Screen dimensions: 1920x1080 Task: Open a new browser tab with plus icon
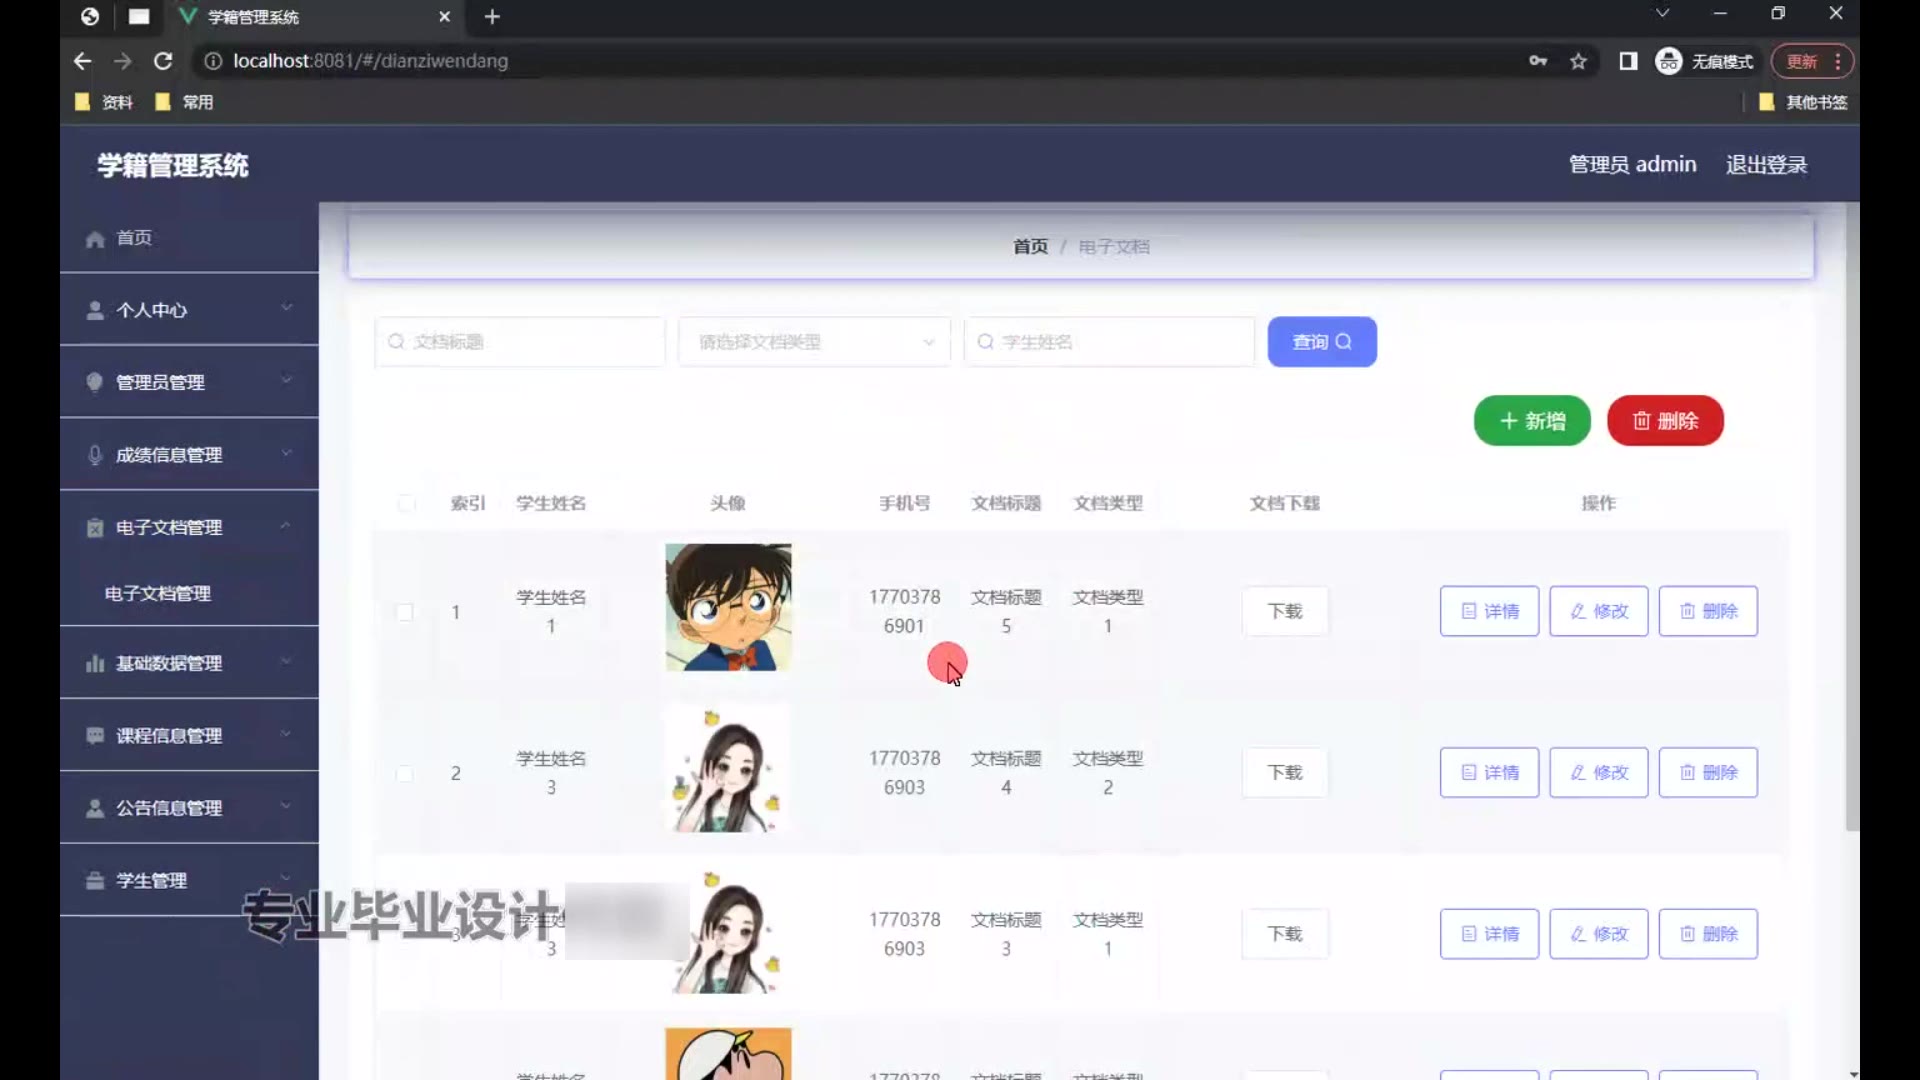tap(492, 16)
